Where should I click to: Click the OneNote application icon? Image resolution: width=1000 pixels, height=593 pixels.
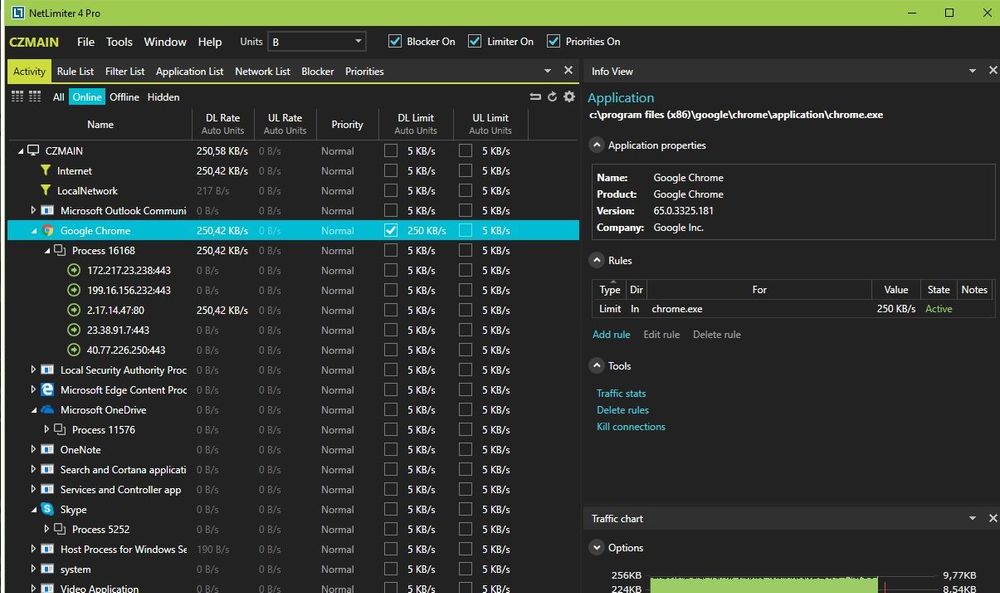[x=48, y=449]
